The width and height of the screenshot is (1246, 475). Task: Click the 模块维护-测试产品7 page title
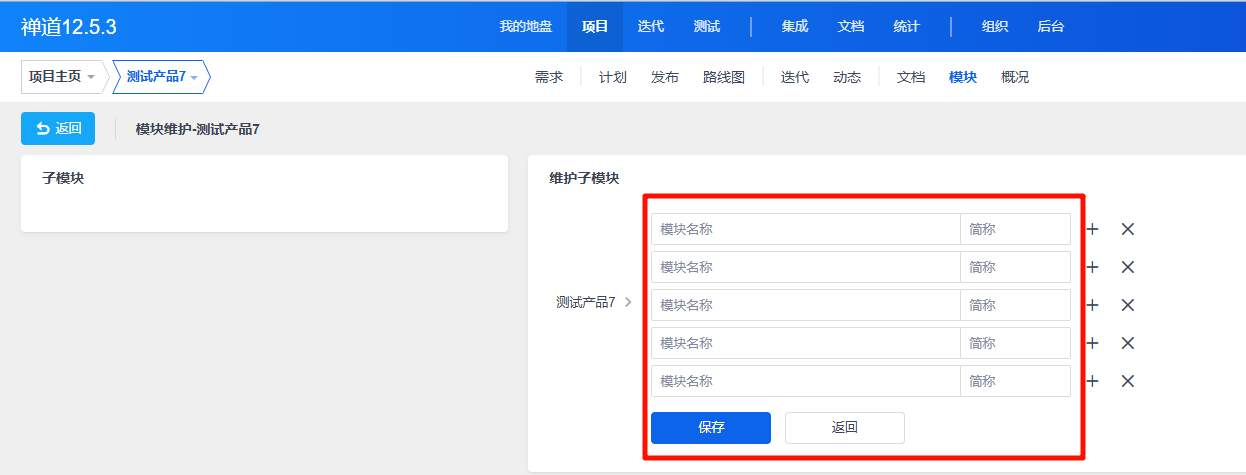click(198, 129)
